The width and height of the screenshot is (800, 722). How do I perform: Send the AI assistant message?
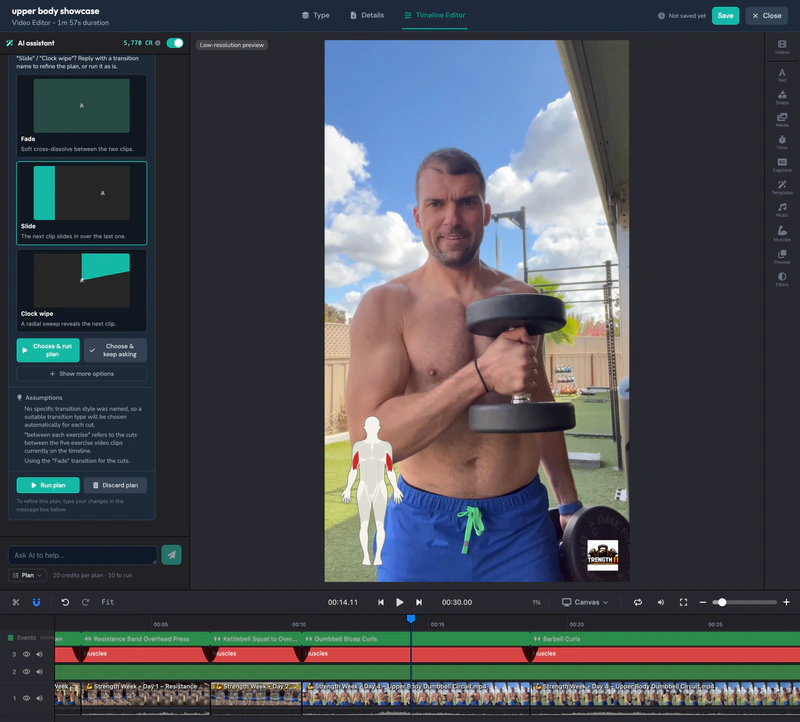point(171,555)
